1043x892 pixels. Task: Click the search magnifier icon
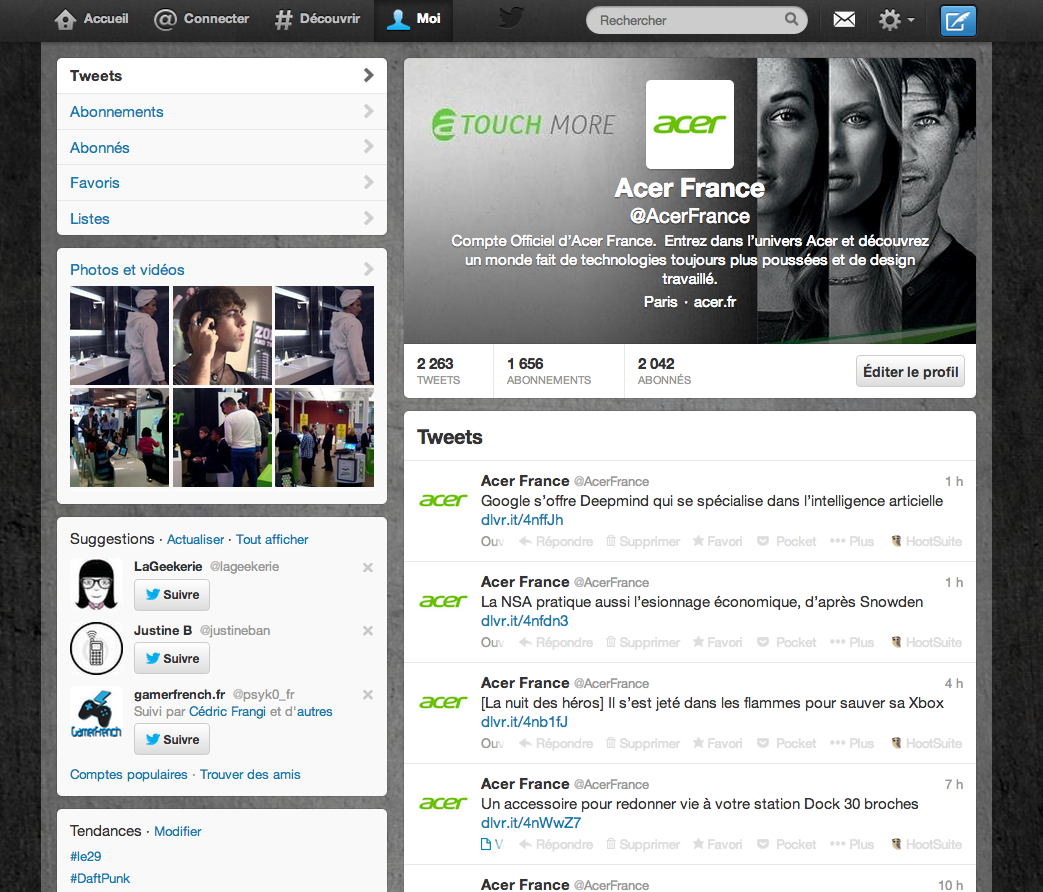point(791,19)
